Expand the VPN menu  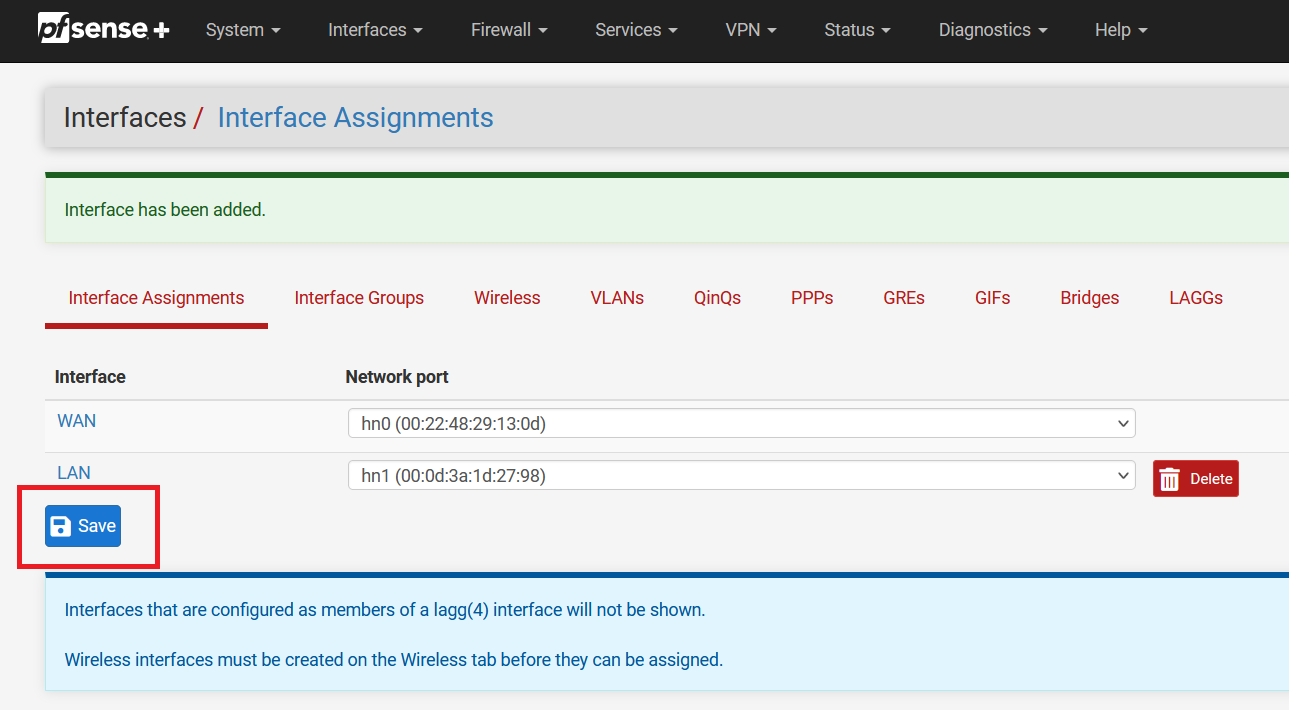tap(750, 30)
